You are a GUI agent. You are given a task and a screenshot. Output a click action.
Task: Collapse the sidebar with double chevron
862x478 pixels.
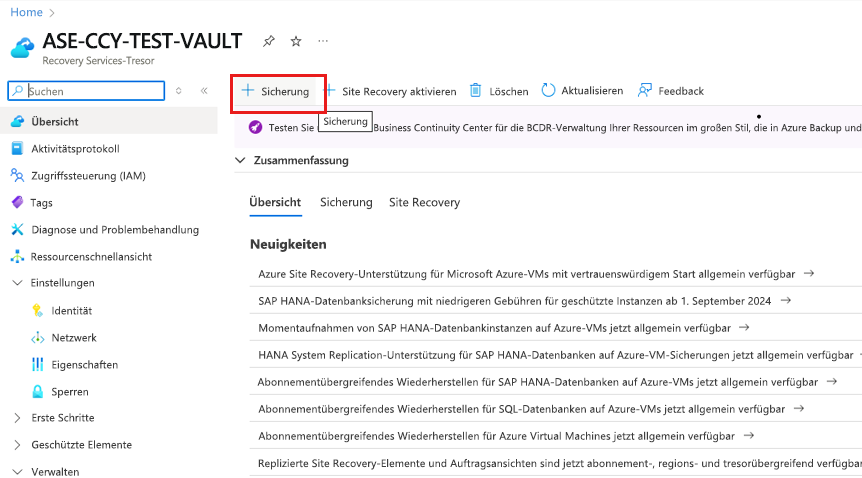[204, 91]
